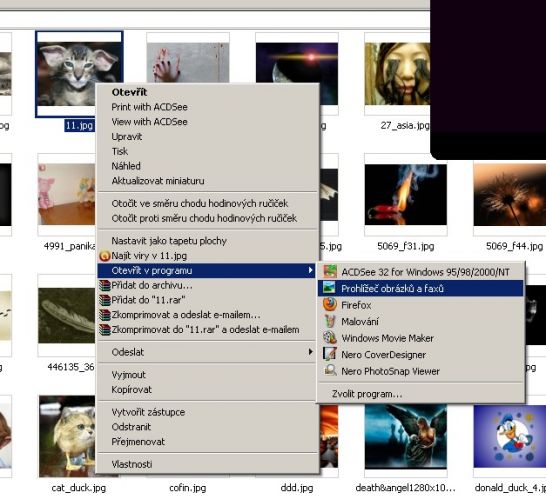Choose Vyjmout to cut the file
This screenshot has width=546, height=499.
click(x=128, y=375)
